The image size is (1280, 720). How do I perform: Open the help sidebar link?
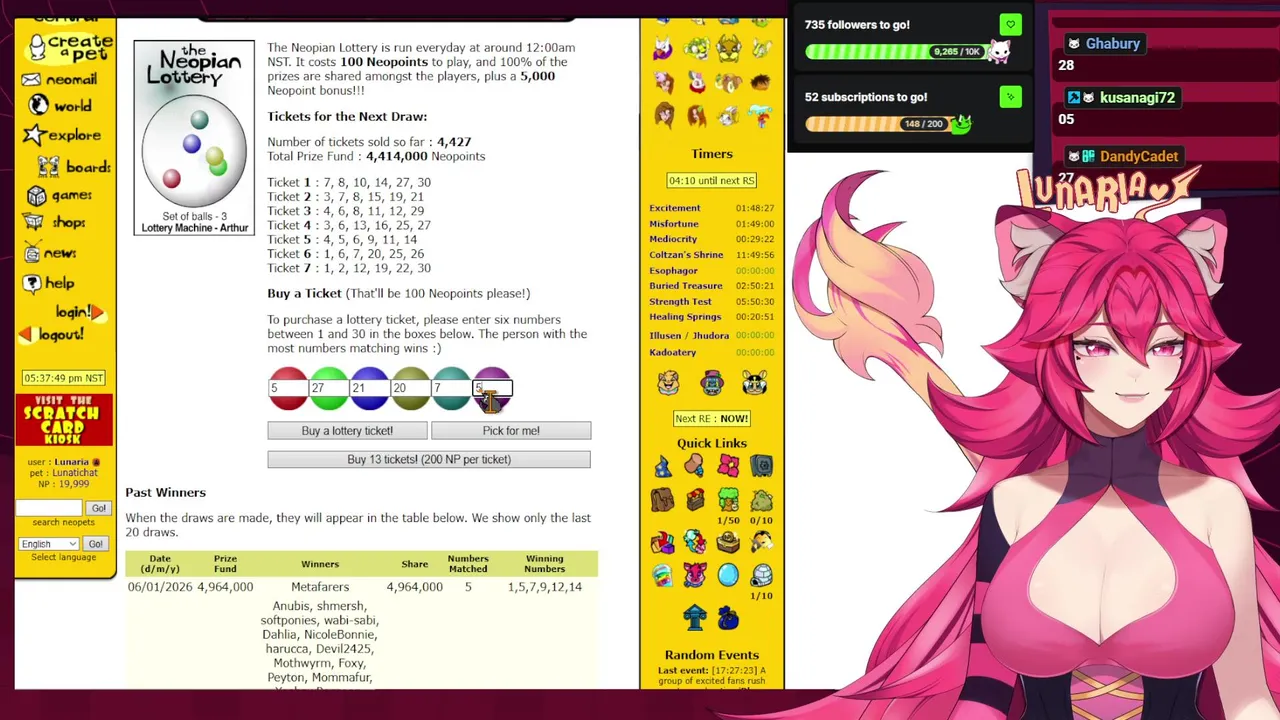click(48, 283)
